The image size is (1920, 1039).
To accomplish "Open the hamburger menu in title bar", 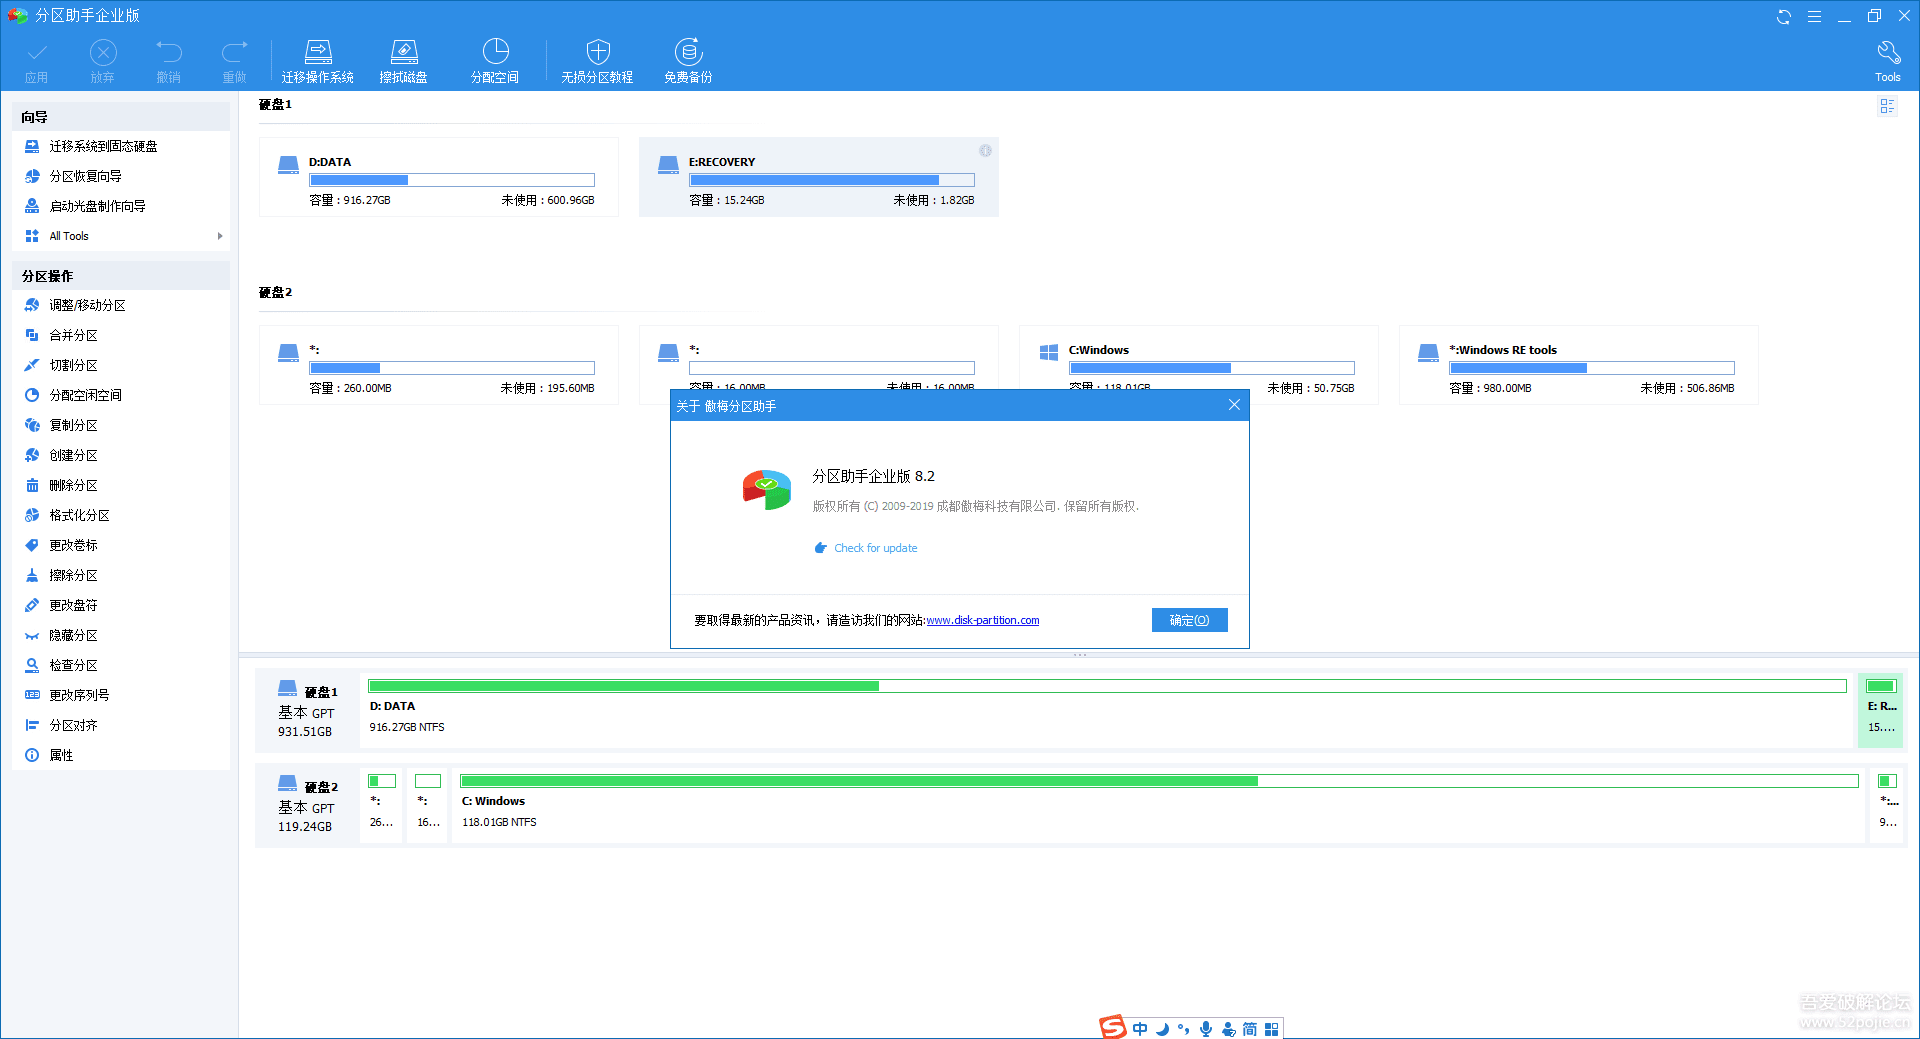I will 1814,16.
